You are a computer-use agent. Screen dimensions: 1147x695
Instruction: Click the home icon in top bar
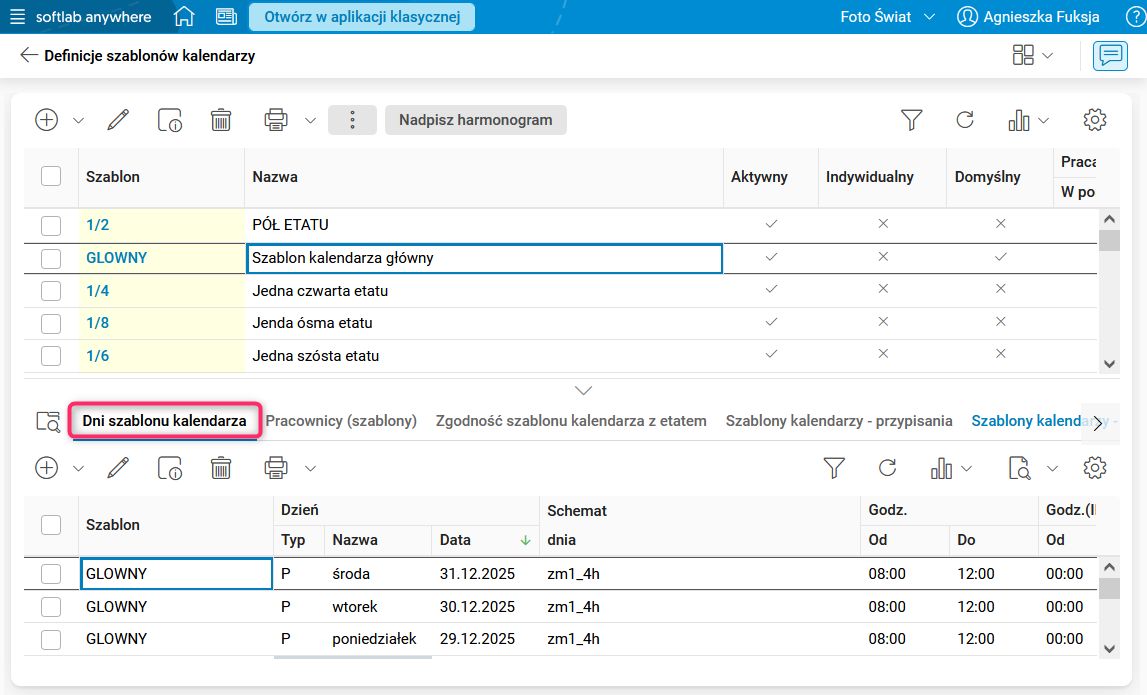pos(184,17)
